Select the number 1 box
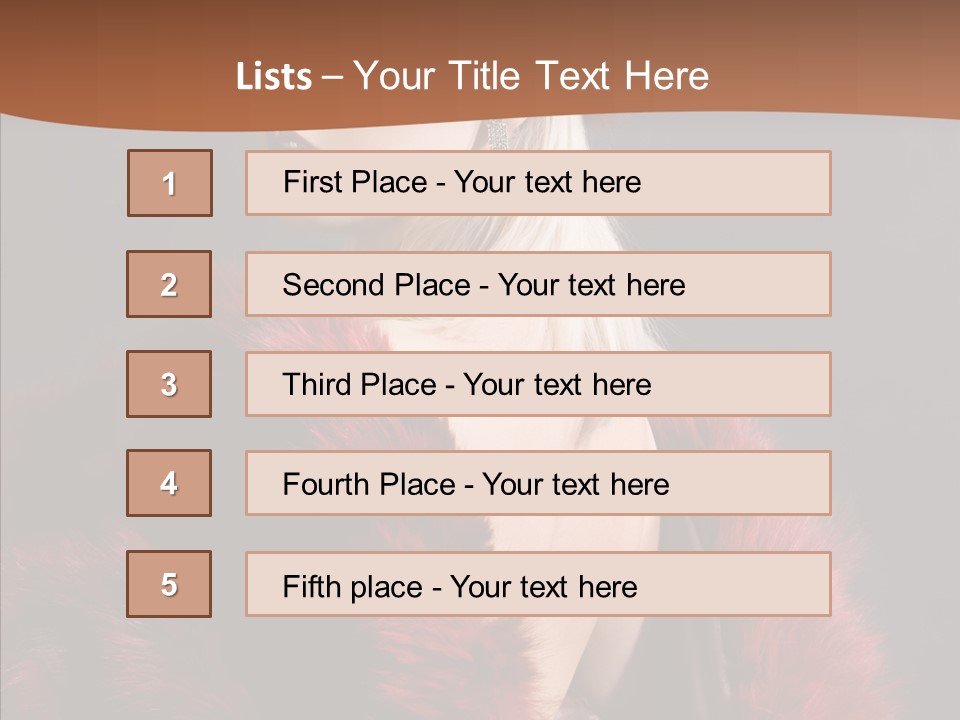Viewport: 960px width, 720px height. coord(170,183)
